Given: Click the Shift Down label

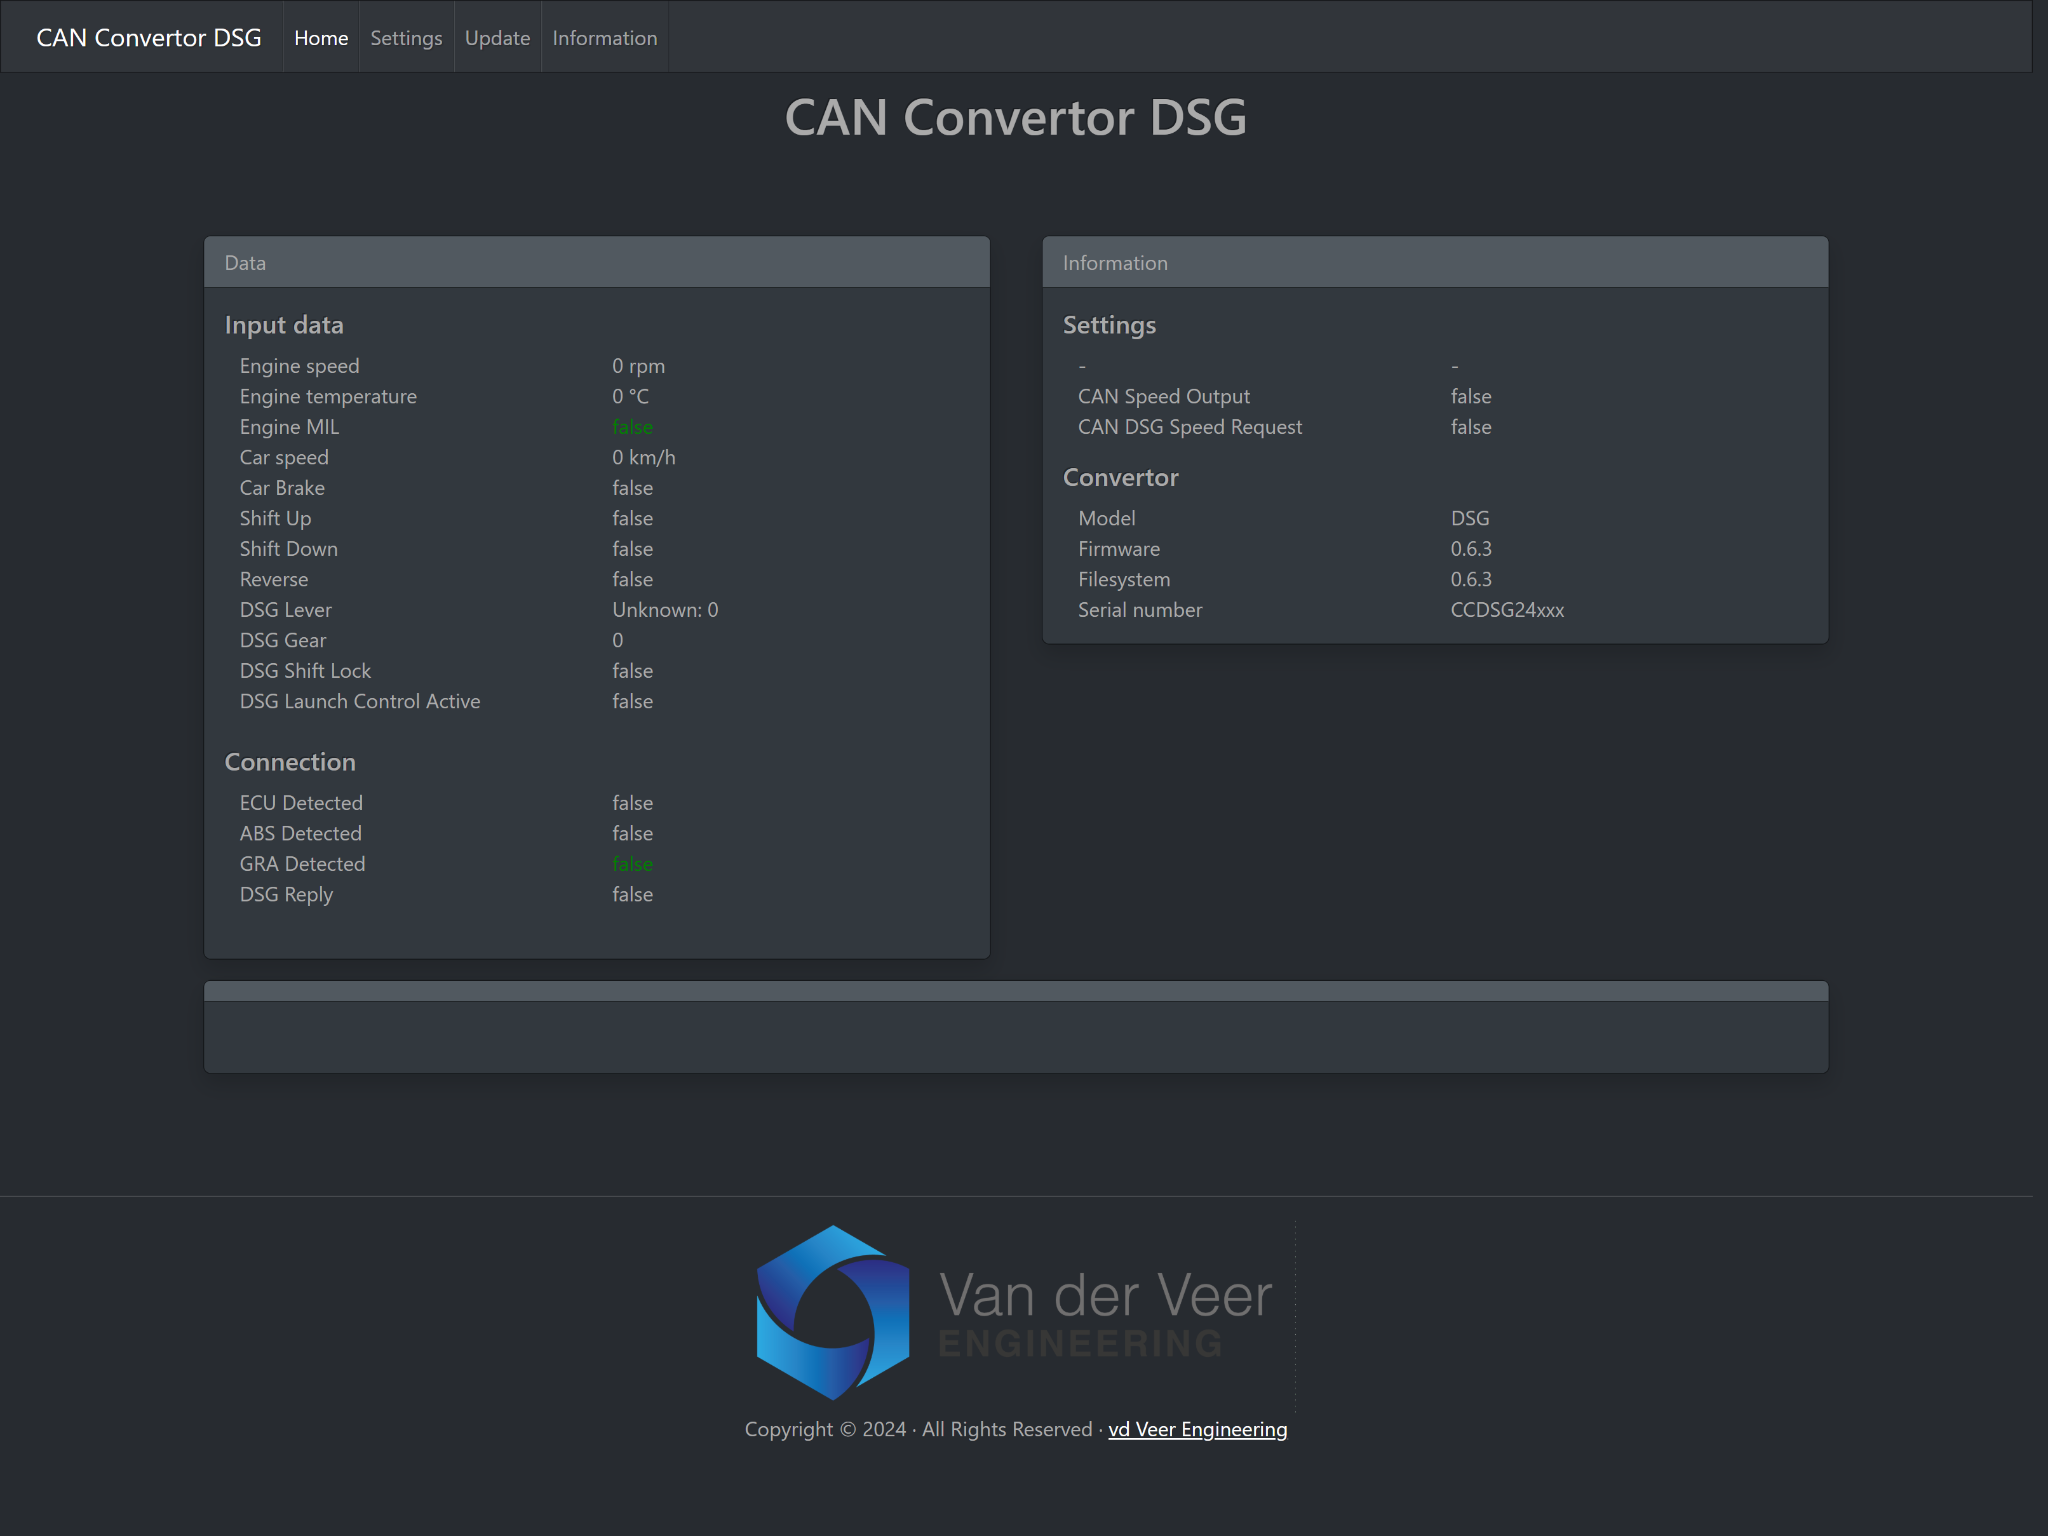Looking at the screenshot, I should click(x=288, y=549).
